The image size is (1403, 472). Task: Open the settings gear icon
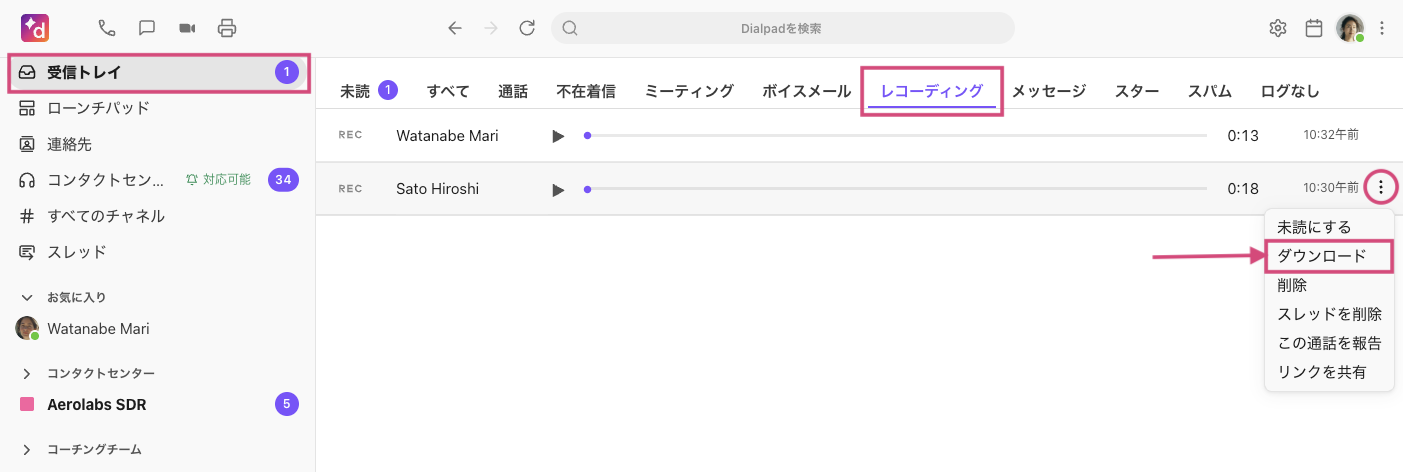(1277, 28)
